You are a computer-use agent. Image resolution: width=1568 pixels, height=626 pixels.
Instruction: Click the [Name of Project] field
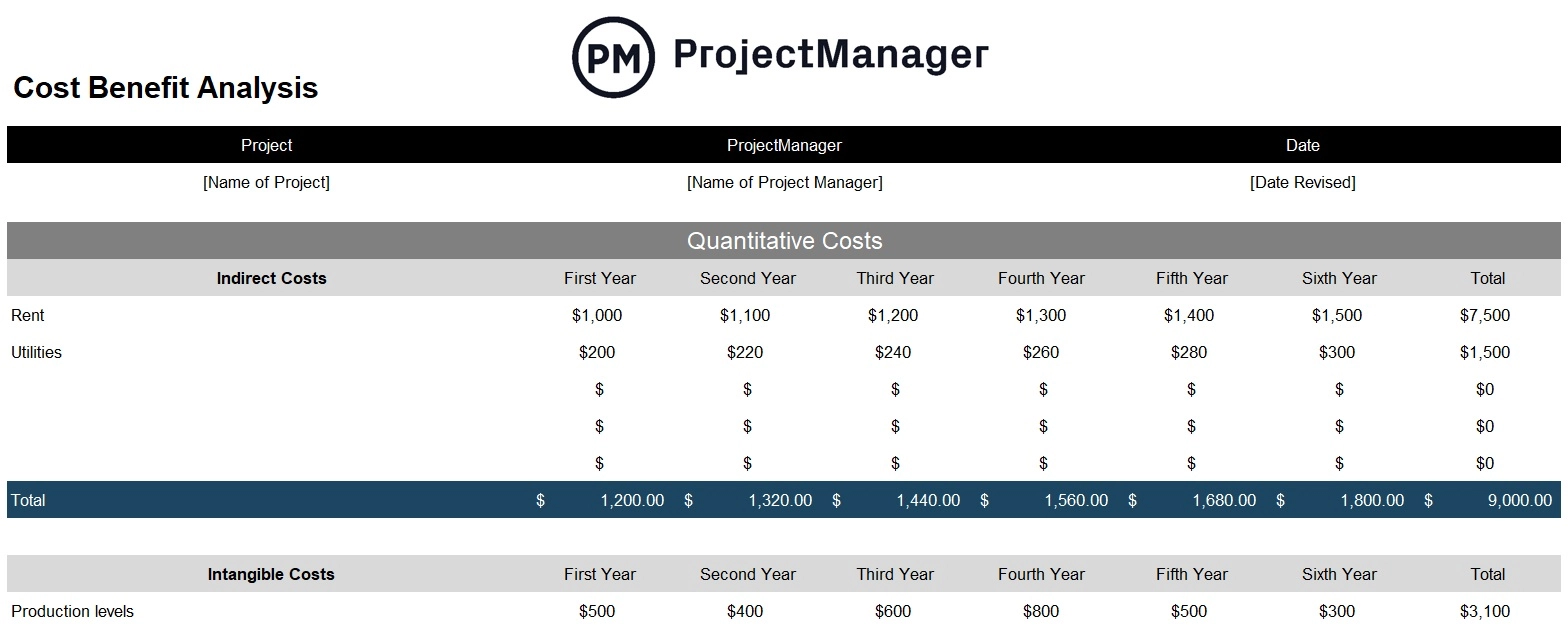click(266, 182)
